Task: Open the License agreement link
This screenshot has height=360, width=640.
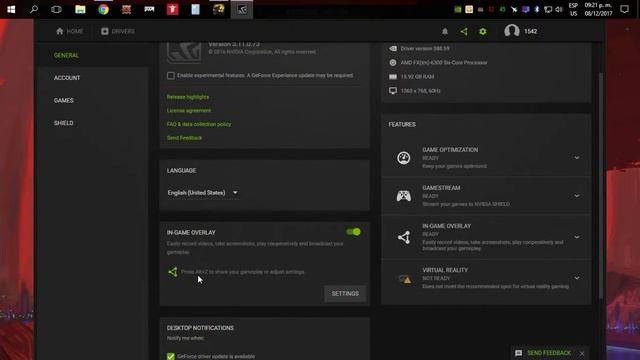Action: [x=189, y=111]
